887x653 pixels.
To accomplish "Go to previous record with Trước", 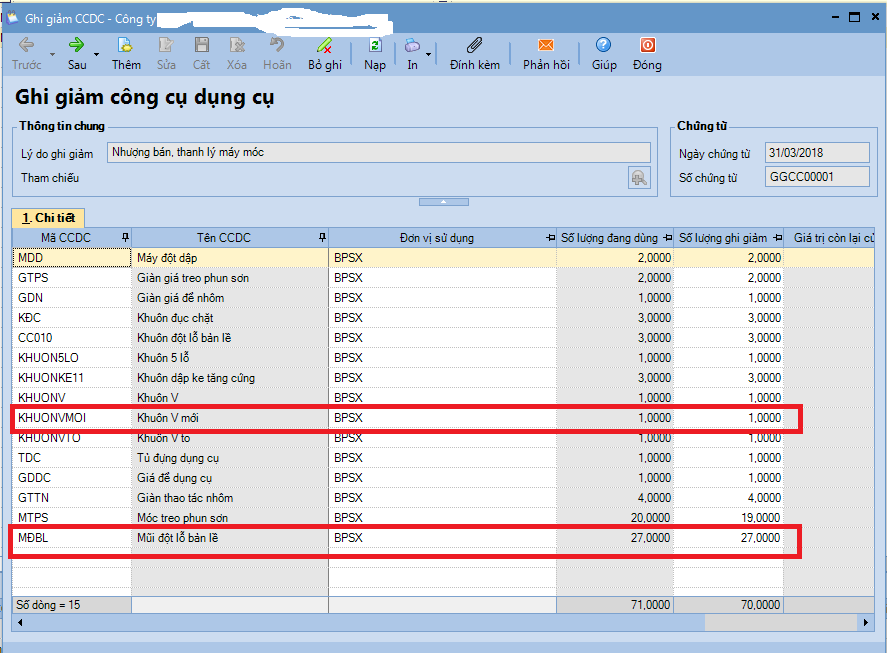I will [x=27, y=54].
